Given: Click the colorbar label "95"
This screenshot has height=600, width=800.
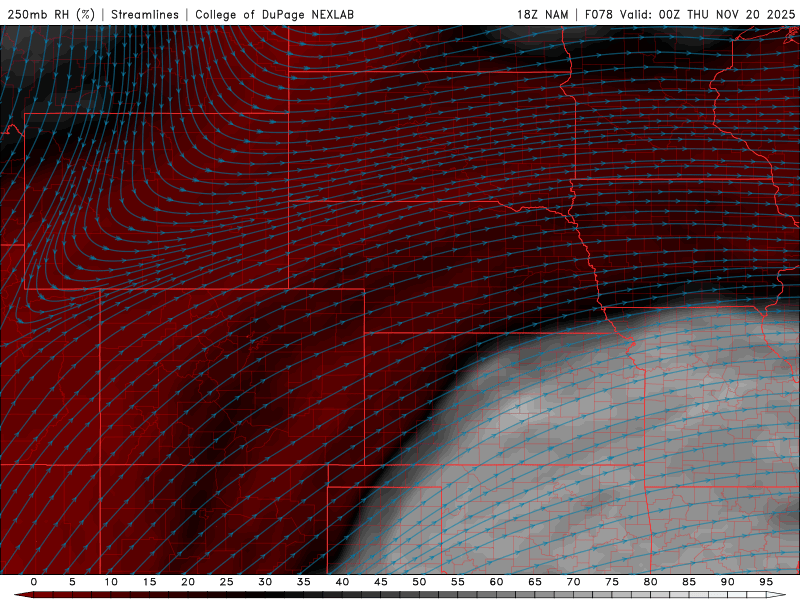Looking at the screenshot, I should (766, 582).
